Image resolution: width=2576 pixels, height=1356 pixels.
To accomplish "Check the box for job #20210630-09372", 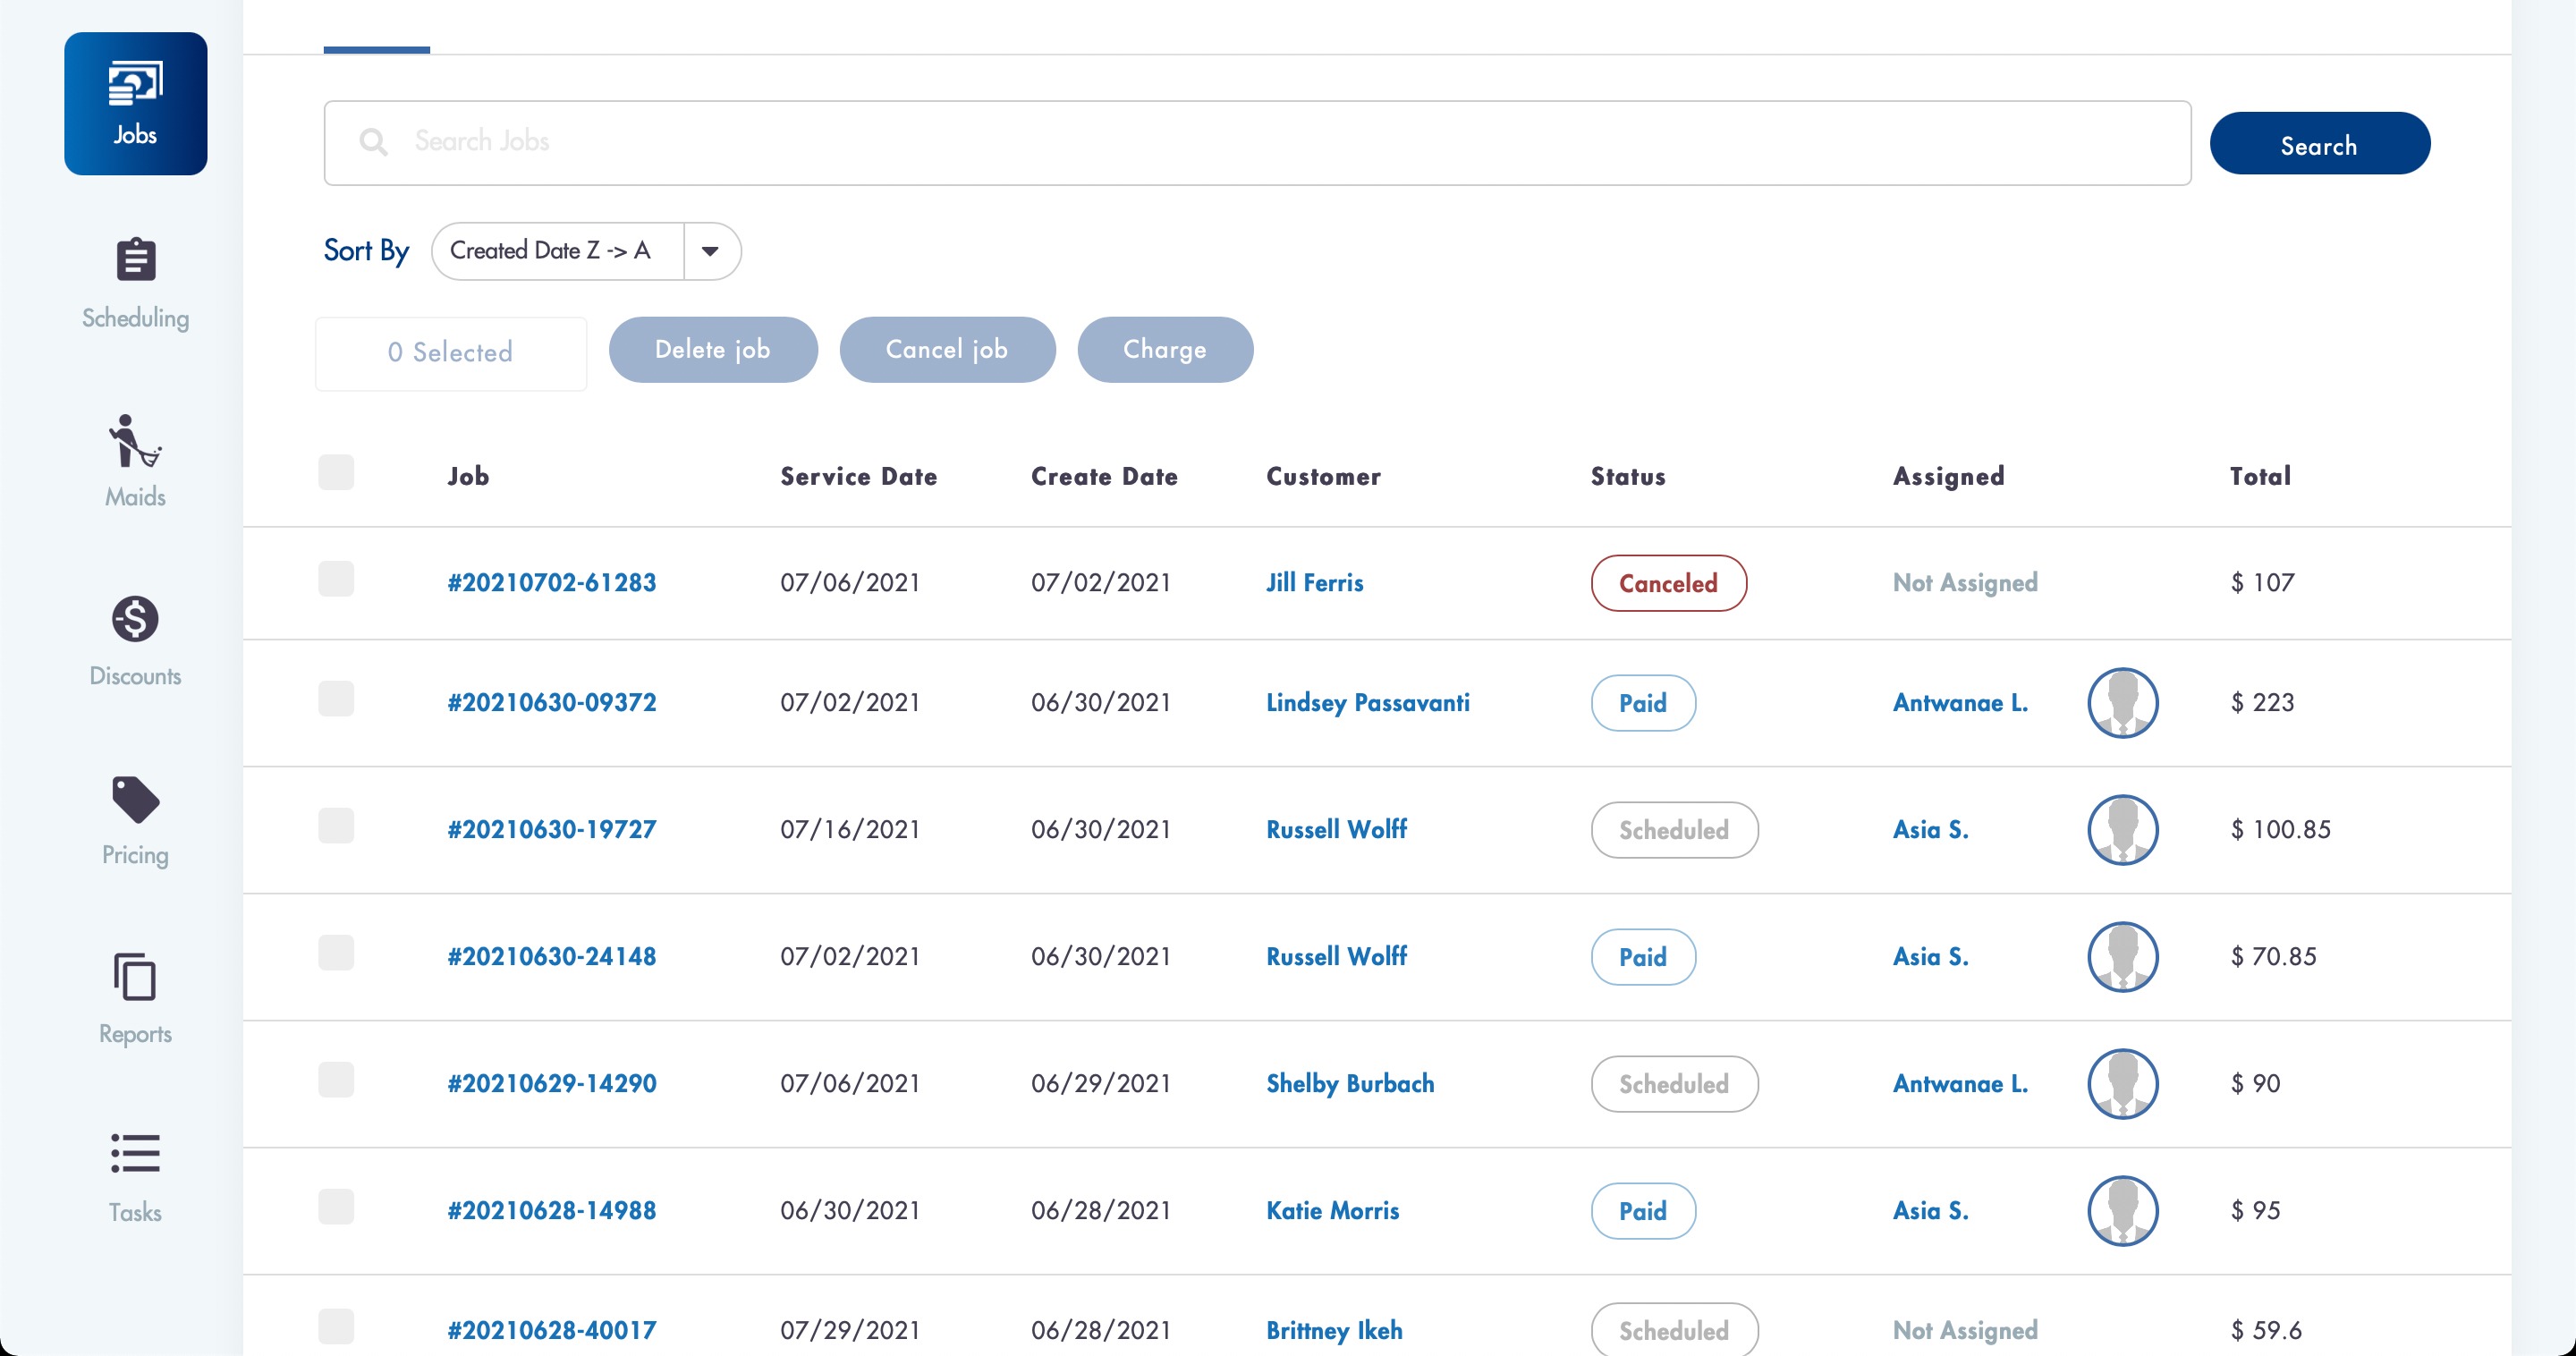I will pos(336,698).
